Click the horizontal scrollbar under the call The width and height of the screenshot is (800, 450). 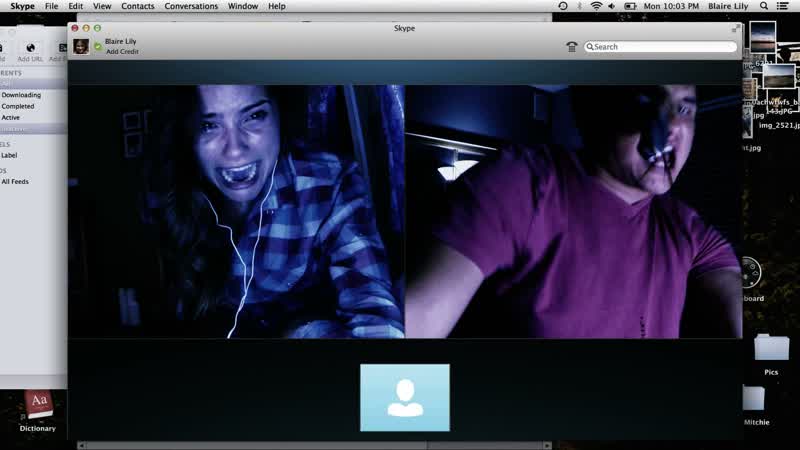(314, 445)
